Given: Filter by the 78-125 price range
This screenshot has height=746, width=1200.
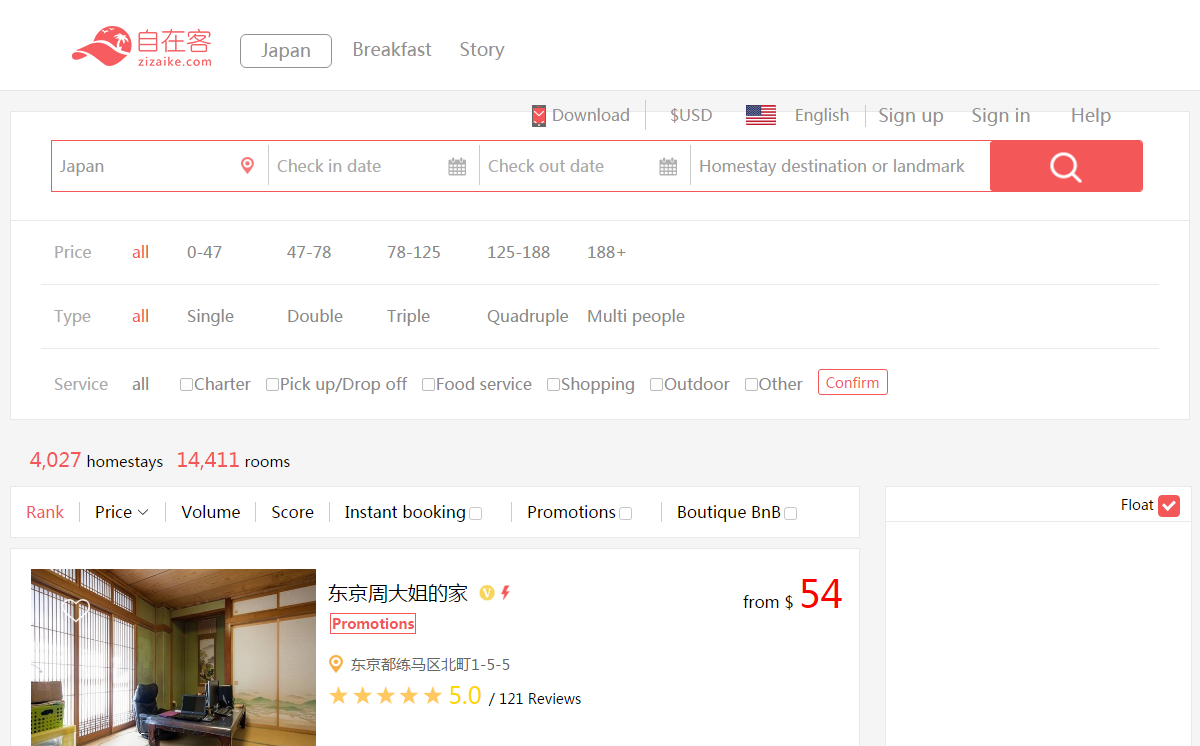Looking at the screenshot, I should [414, 252].
